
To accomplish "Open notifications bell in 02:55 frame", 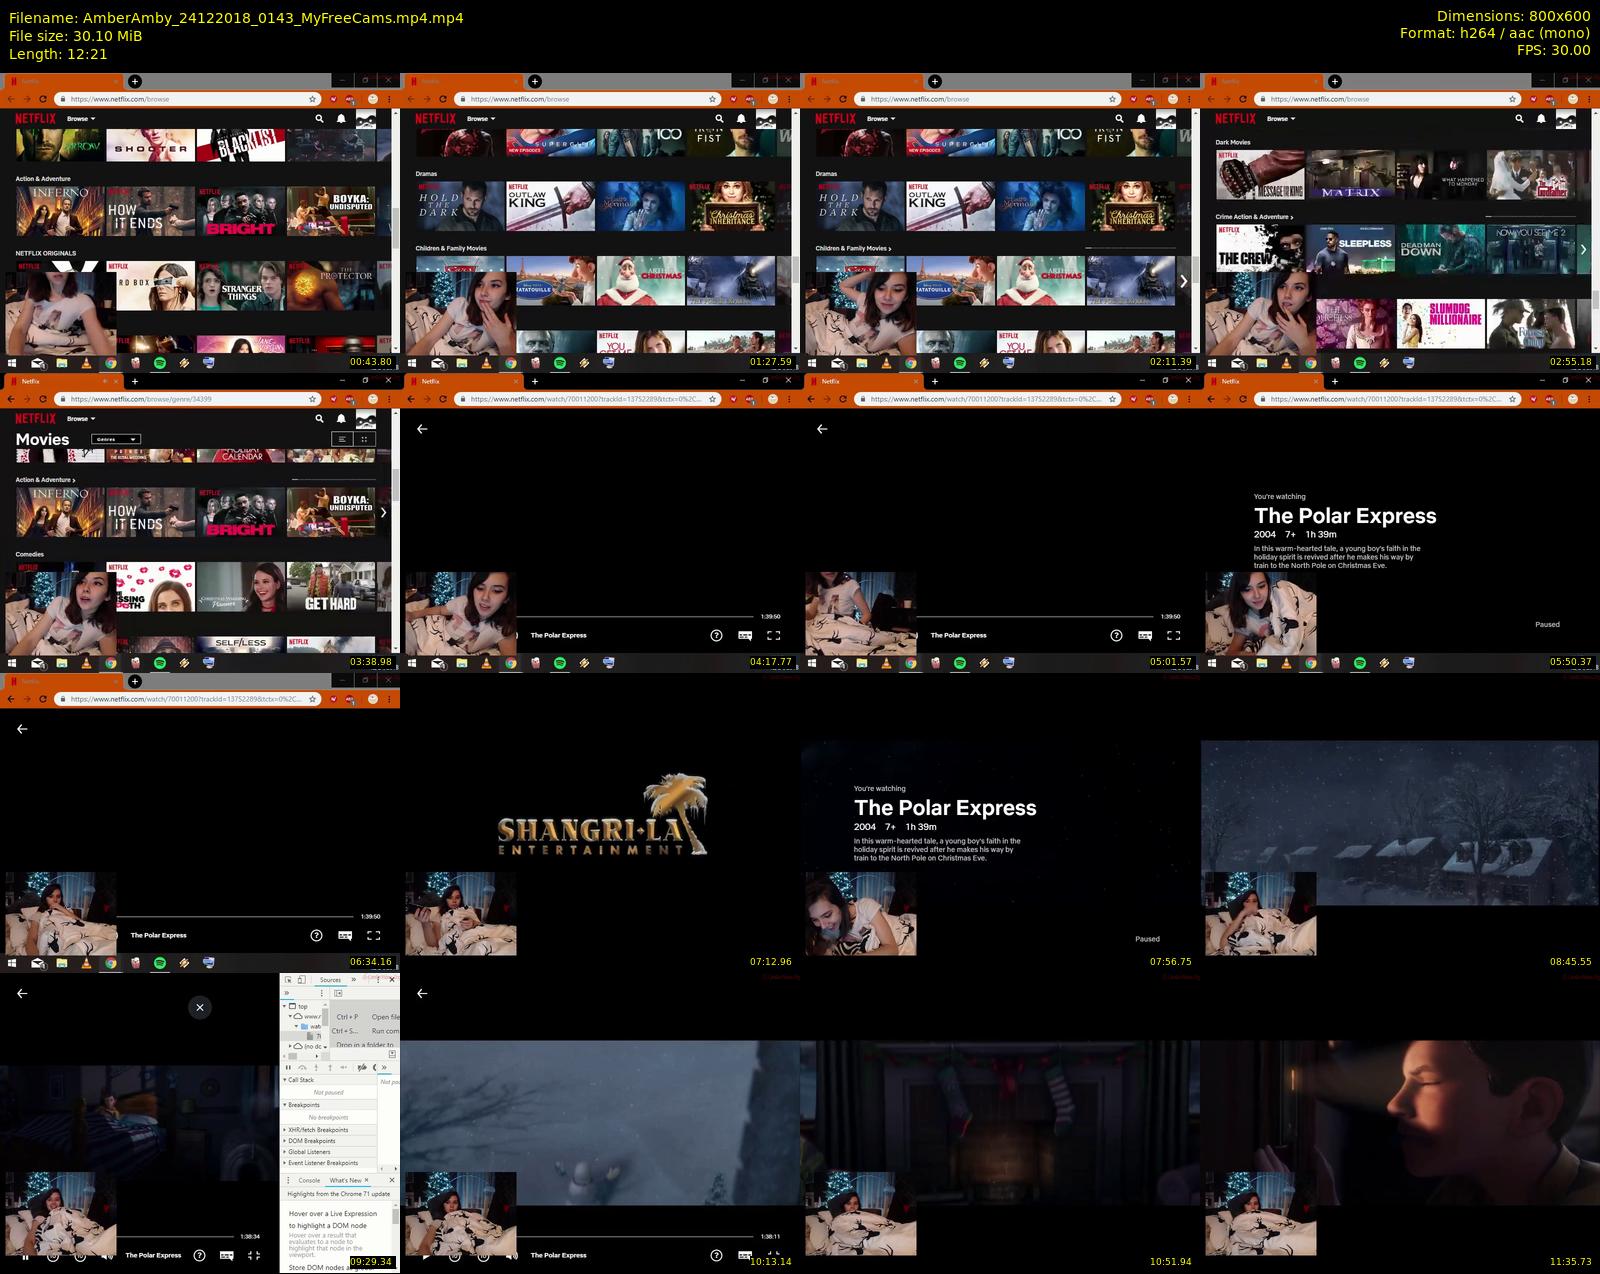I will pyautogui.click(x=1541, y=118).
